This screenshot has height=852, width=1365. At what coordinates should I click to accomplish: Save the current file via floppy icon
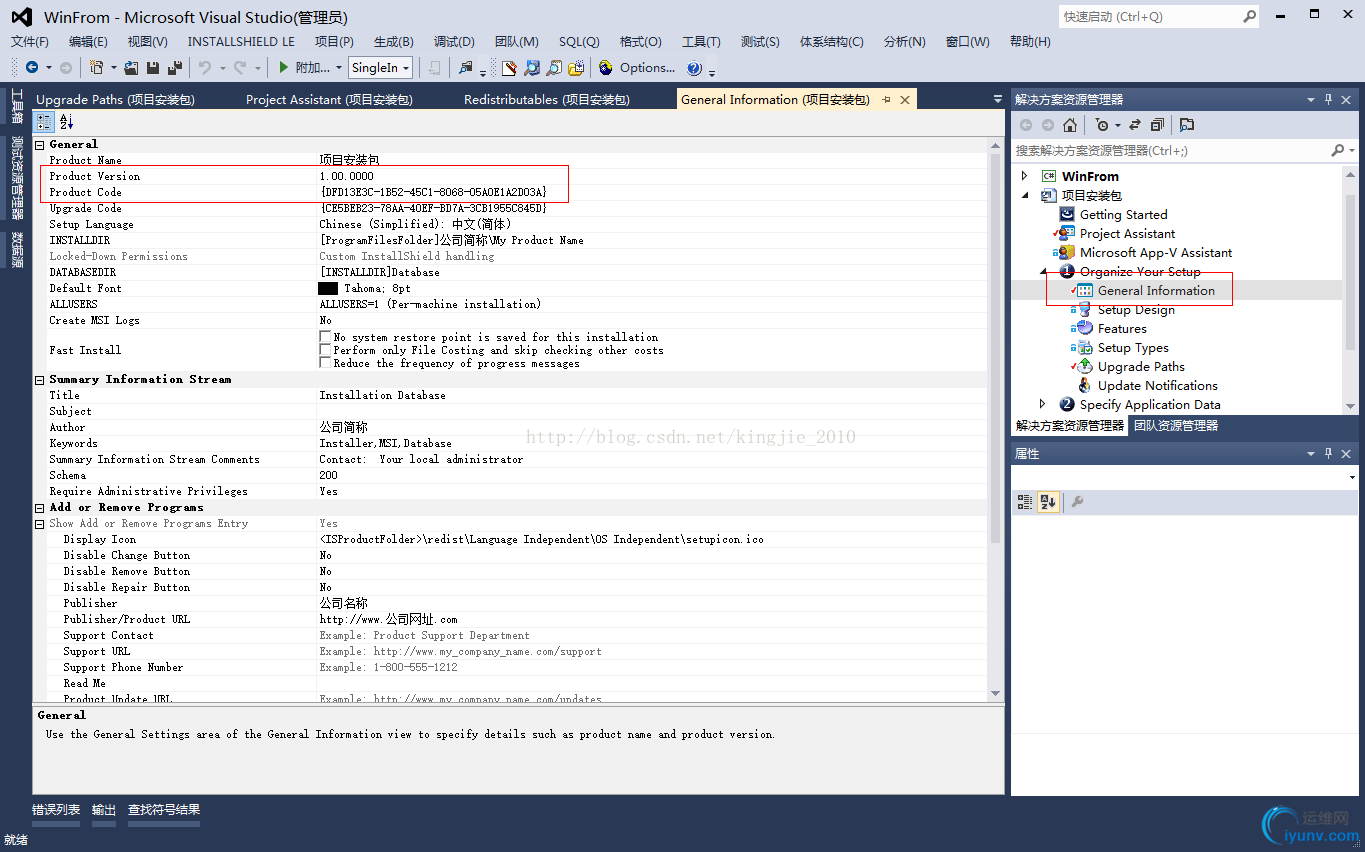click(x=153, y=67)
